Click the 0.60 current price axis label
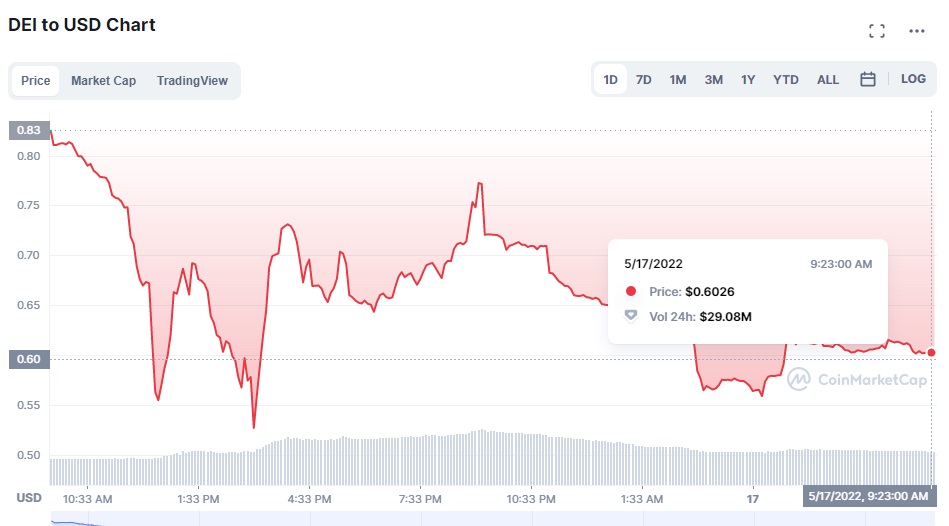This screenshot has width=949, height=526. (28, 359)
